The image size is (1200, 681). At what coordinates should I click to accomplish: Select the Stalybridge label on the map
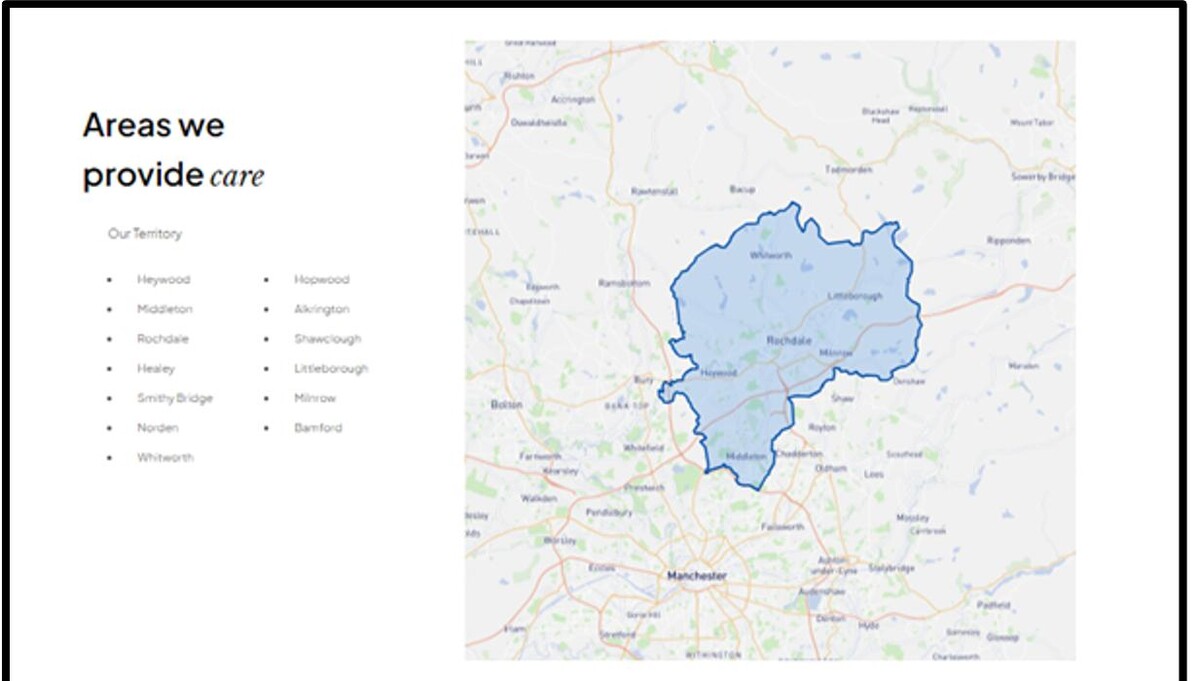coord(891,569)
